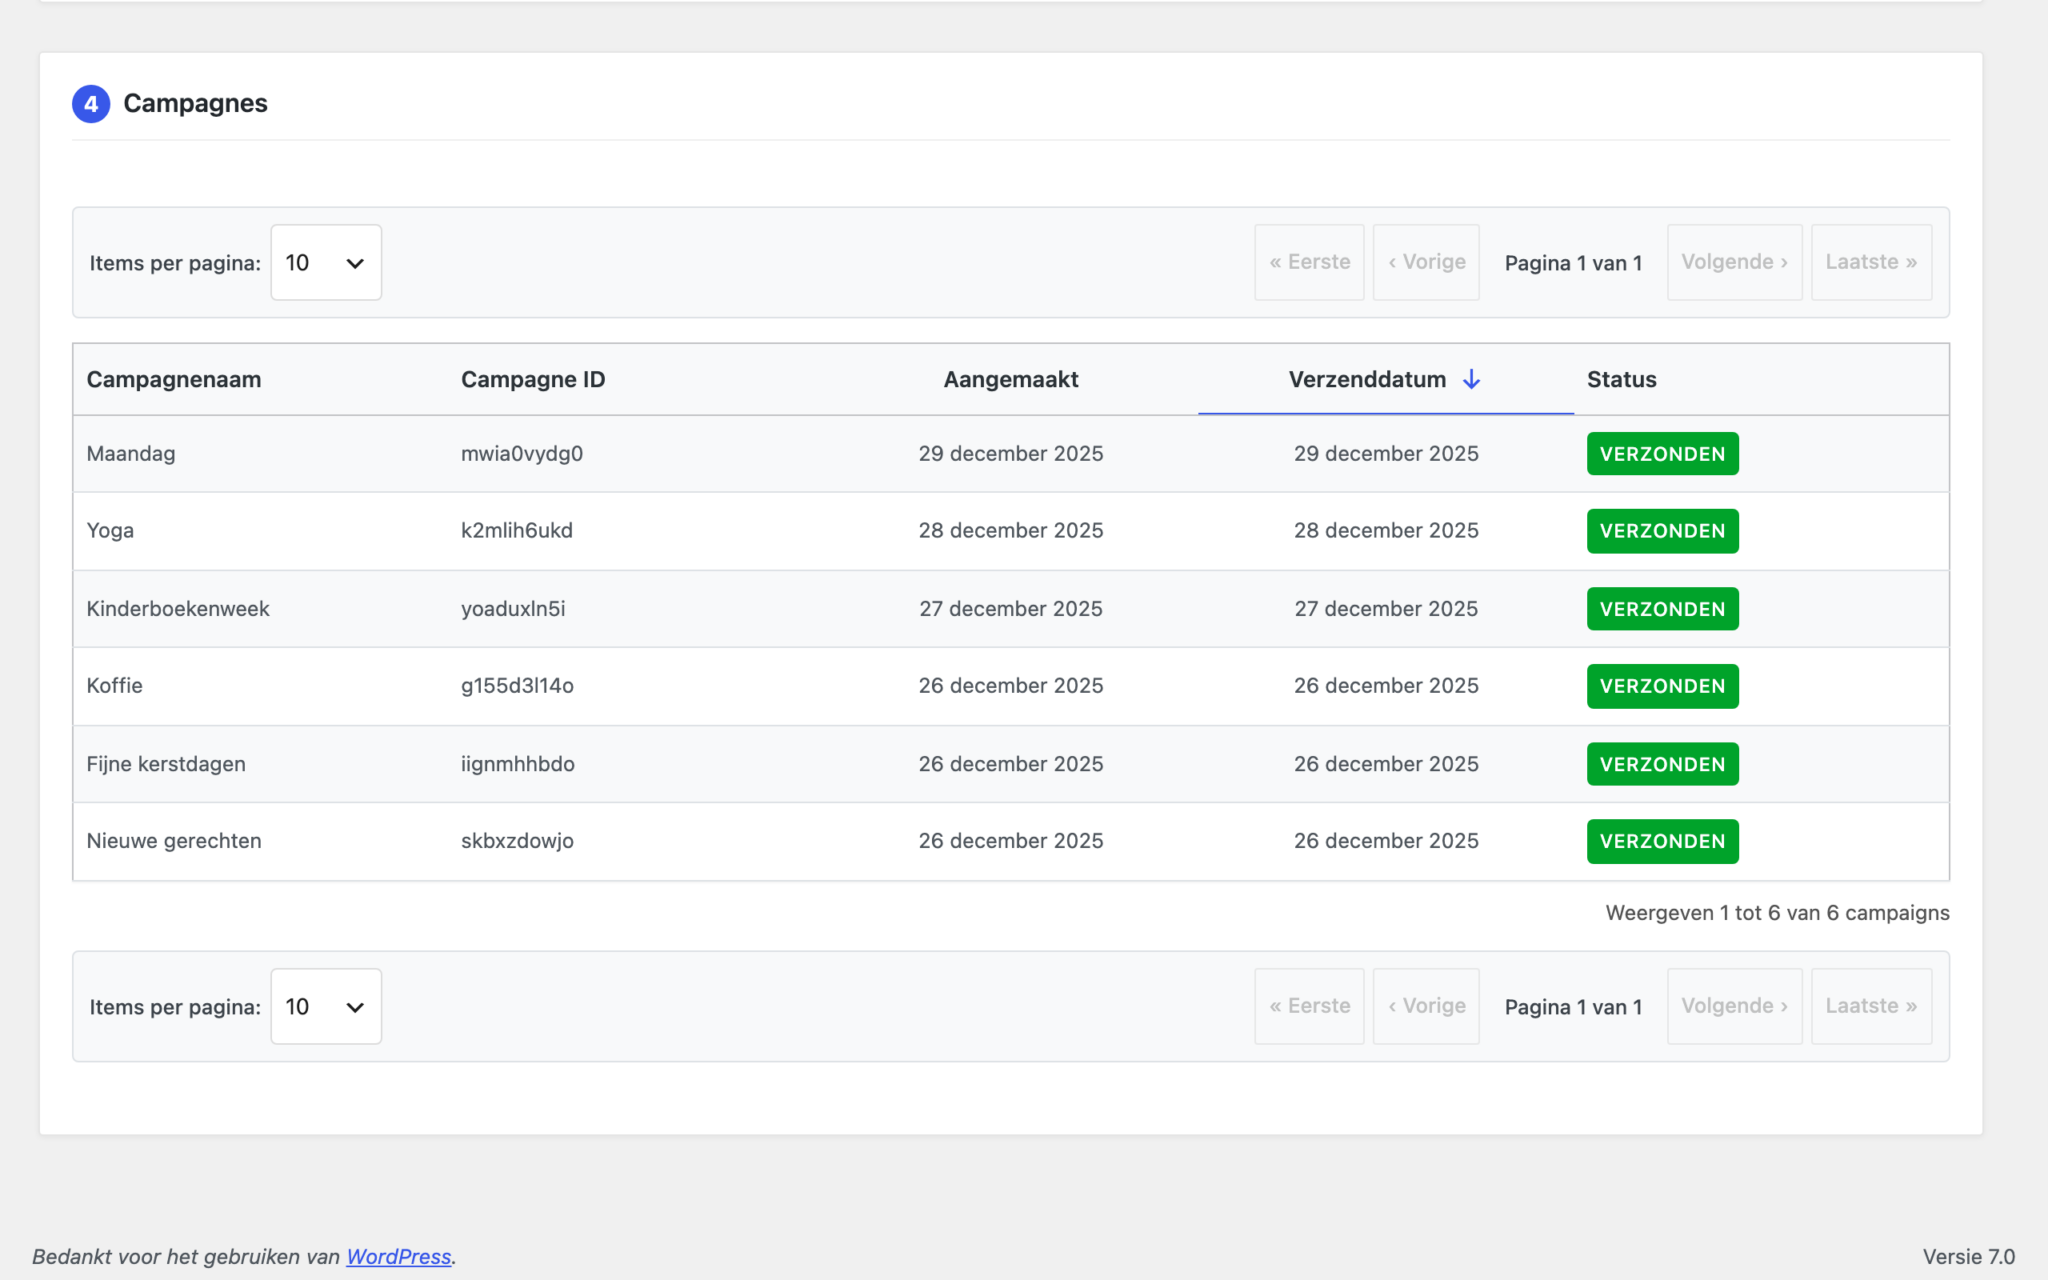
Task: Click VERZONDEN badge in Maandag row
Action: (x=1662, y=453)
